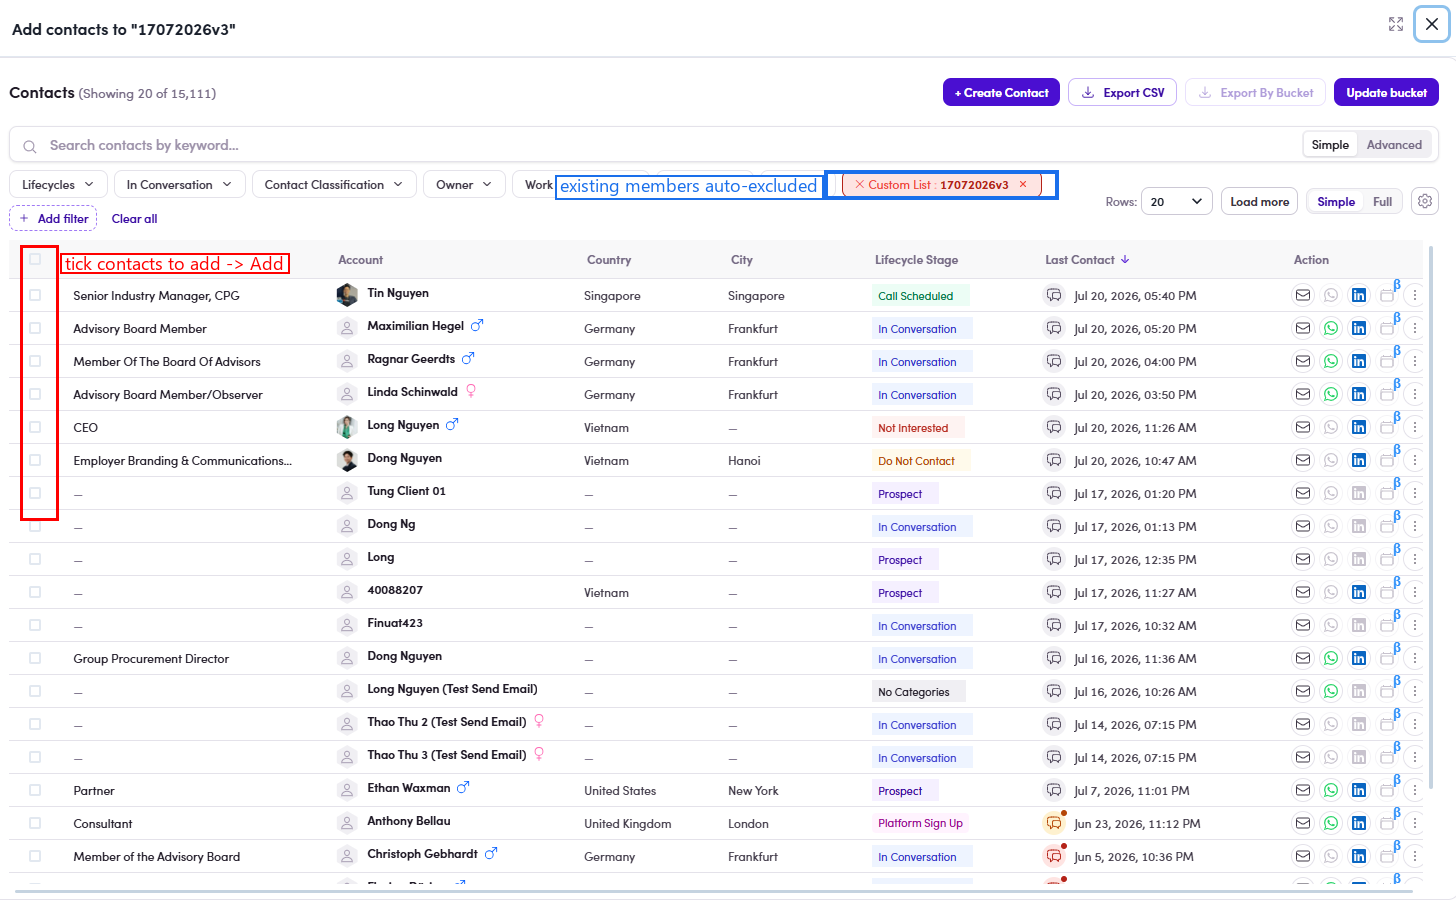The image size is (1456, 900).
Task: Open unread conversation icon for Christoph Gebhardt
Action: tap(1054, 856)
